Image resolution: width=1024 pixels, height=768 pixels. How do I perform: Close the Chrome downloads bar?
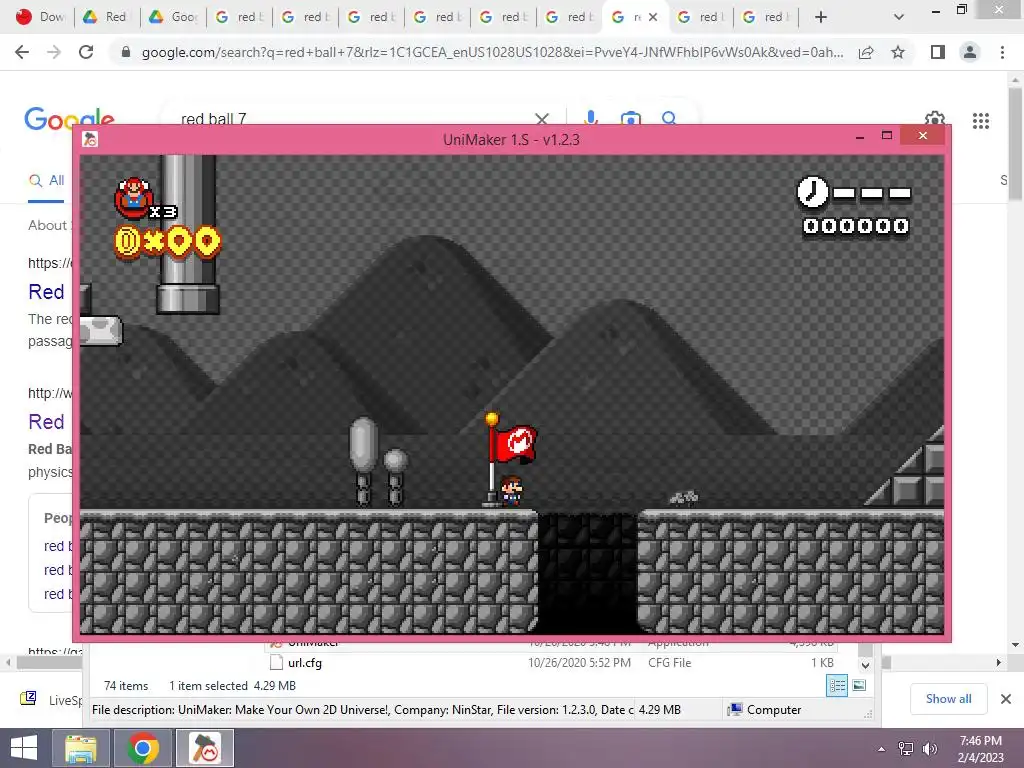tap(1006, 699)
